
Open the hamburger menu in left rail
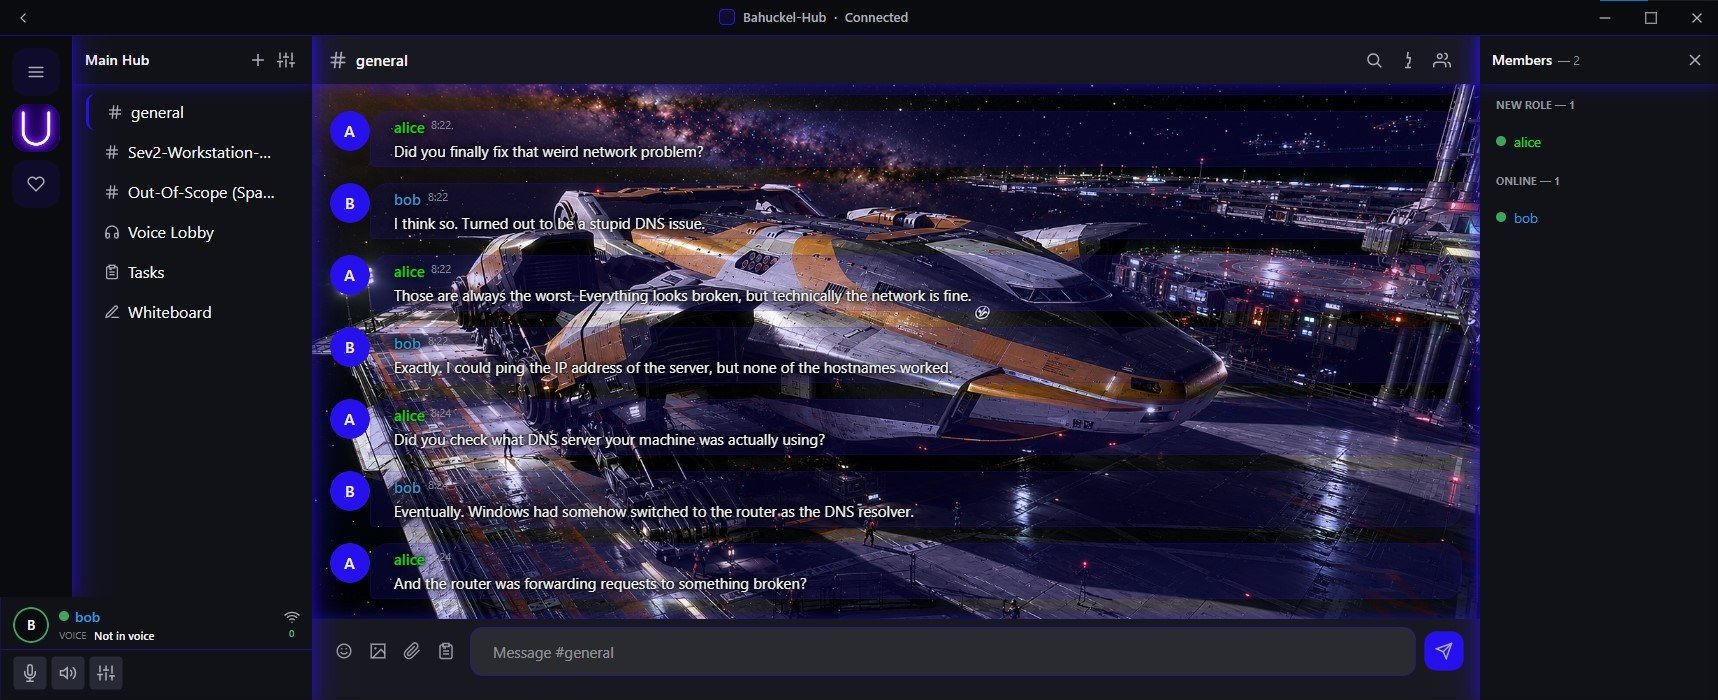(36, 72)
